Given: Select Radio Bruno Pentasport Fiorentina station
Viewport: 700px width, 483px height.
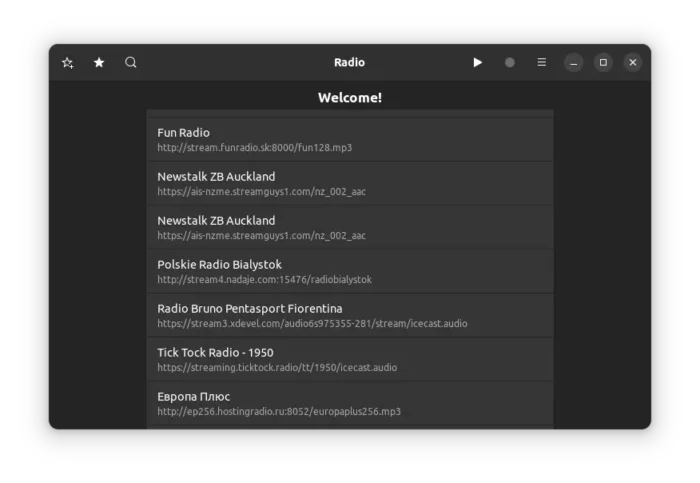Looking at the screenshot, I should [x=350, y=316].
